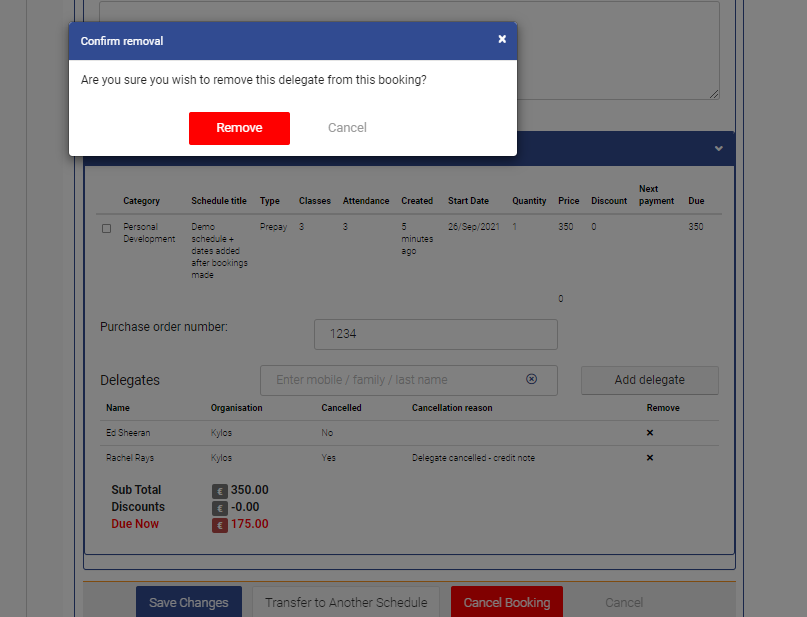The width and height of the screenshot is (807, 617).
Task: Tick the Personal Development schedule row checkbox
Action: click(107, 229)
